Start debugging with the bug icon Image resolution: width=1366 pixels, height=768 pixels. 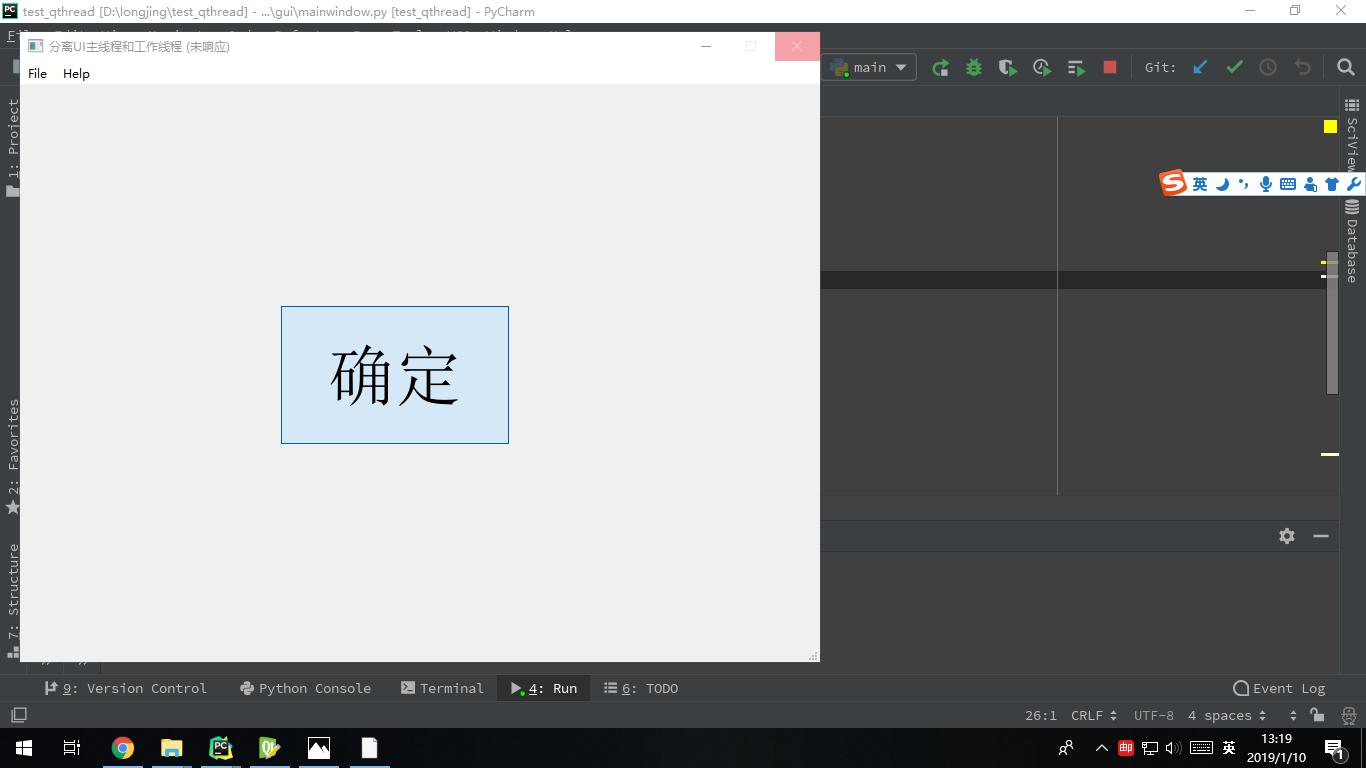pos(973,67)
